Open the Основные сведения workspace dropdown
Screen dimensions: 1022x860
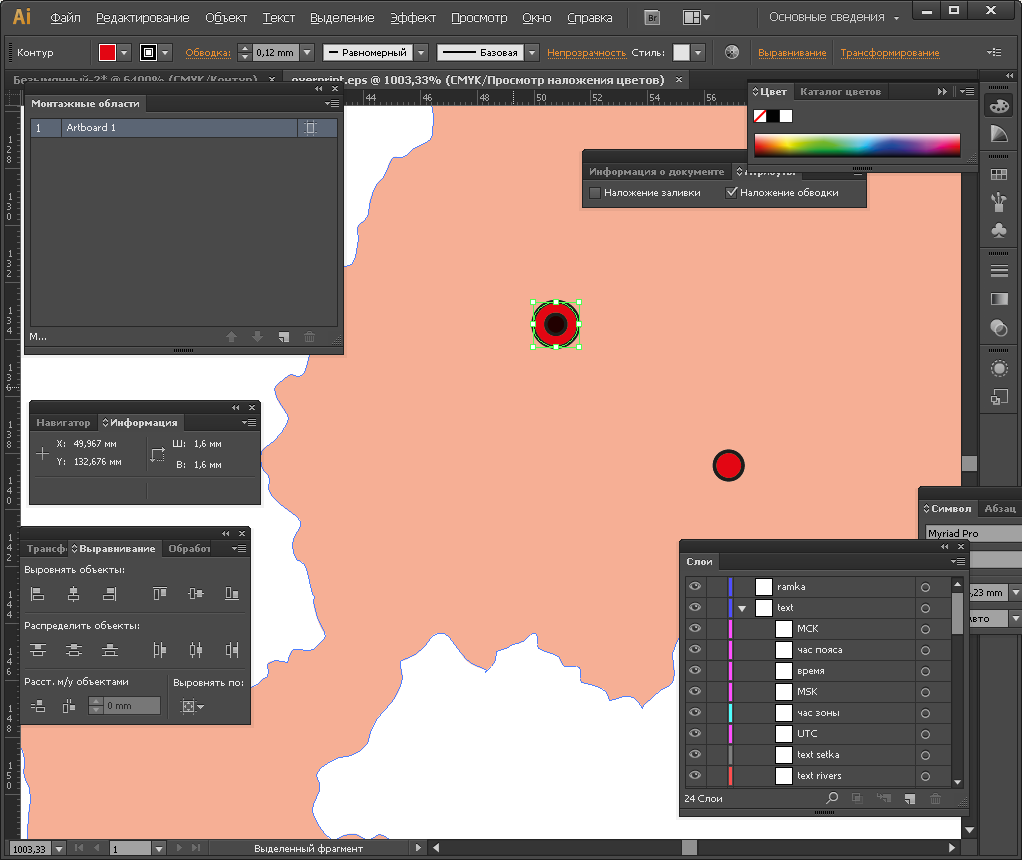click(x=833, y=18)
